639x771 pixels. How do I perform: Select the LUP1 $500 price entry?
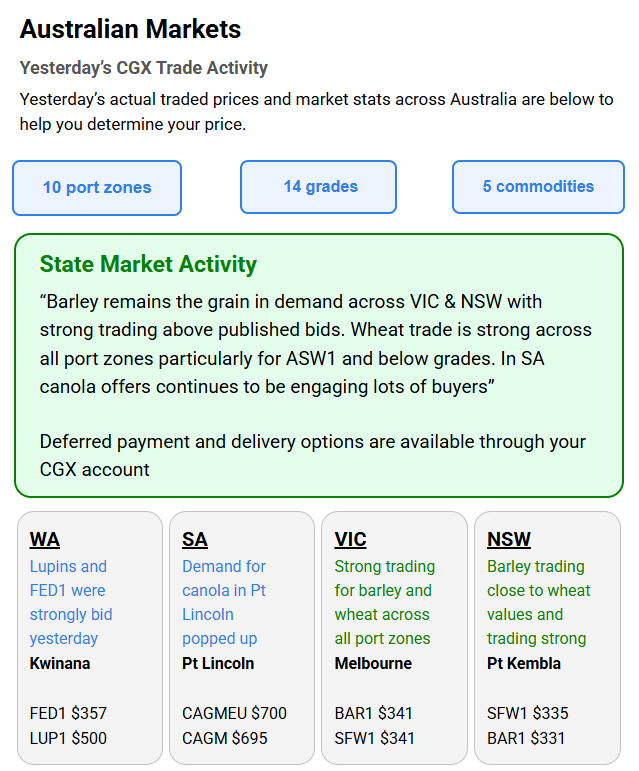pyautogui.click(x=68, y=738)
